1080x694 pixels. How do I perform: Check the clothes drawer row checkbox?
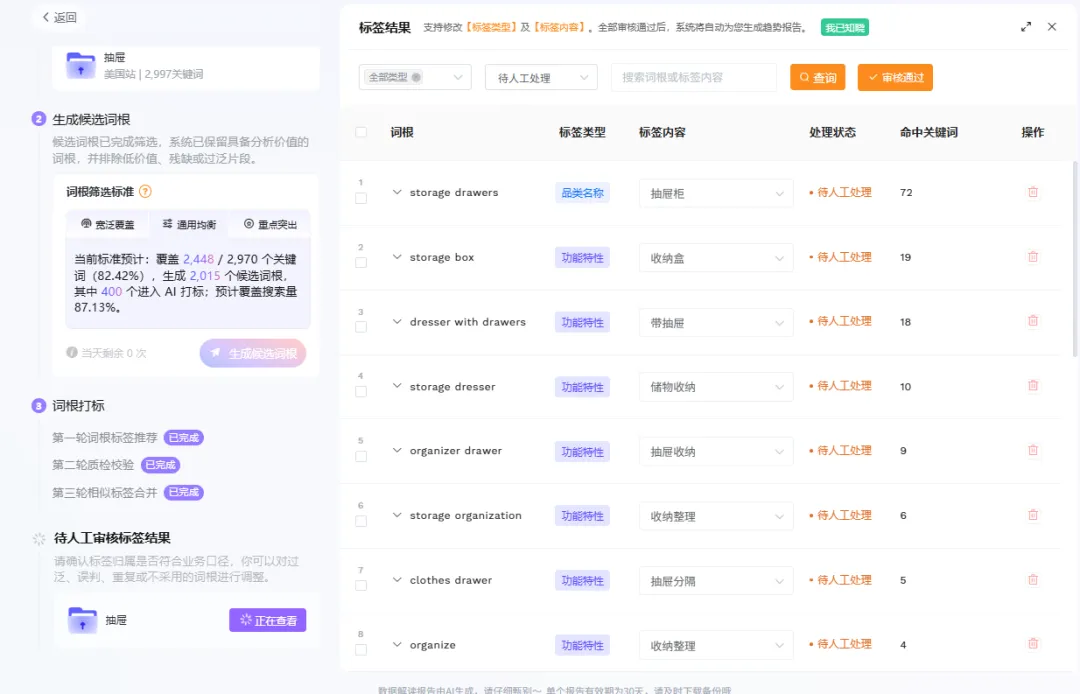(361, 585)
